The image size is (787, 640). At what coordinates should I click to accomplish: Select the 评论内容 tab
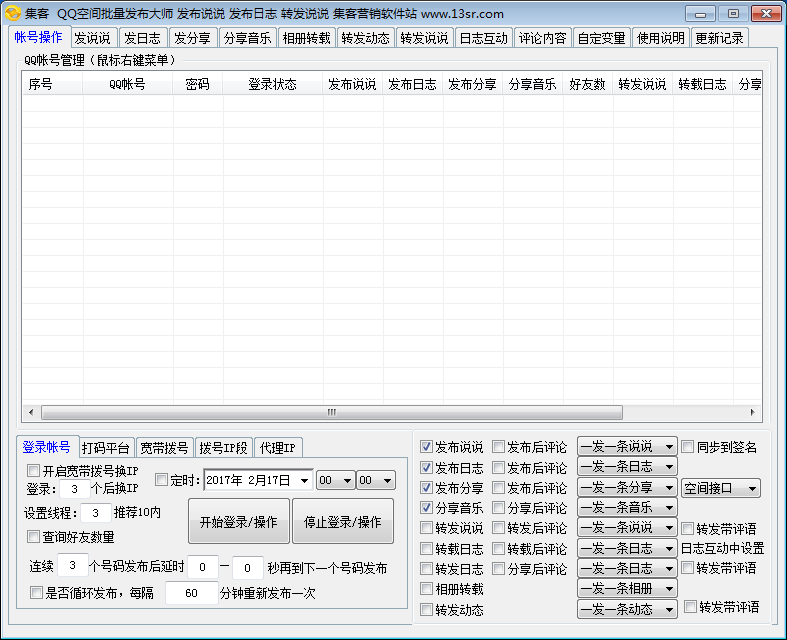tap(542, 38)
